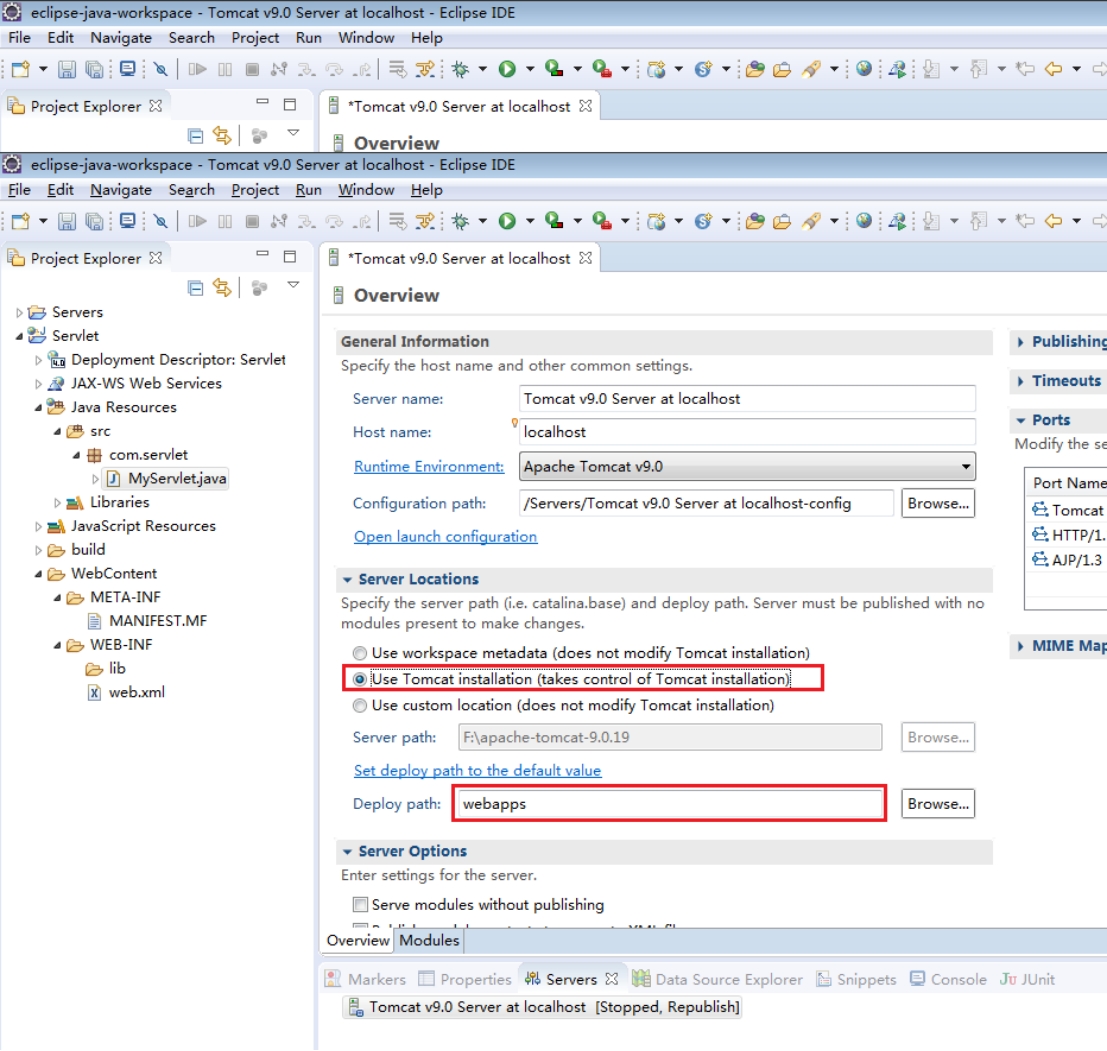Click the Server name input field
This screenshot has width=1107, height=1051.
(747, 399)
